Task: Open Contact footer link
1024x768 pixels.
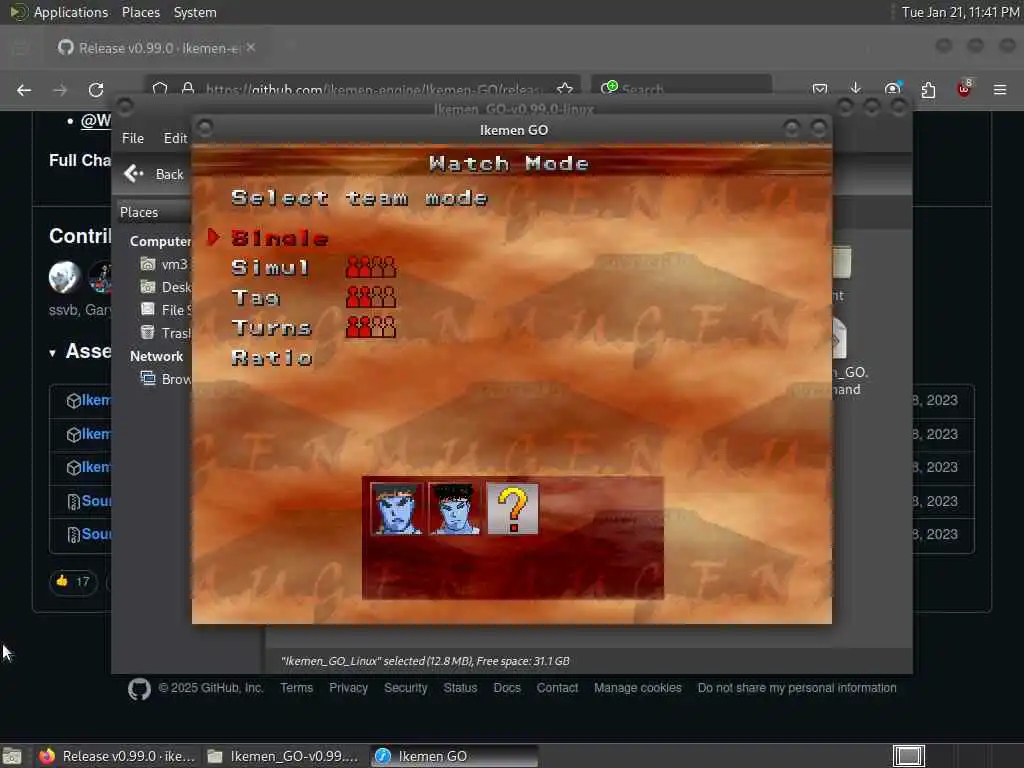Action: pyautogui.click(x=557, y=688)
